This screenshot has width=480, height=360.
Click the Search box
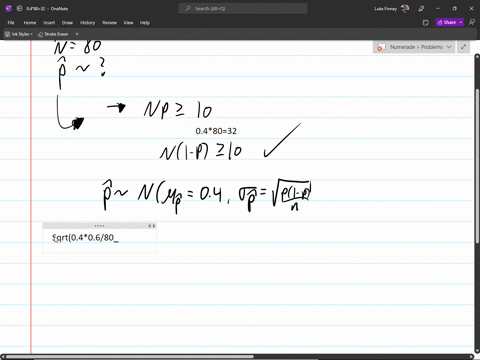tap(243, 9)
